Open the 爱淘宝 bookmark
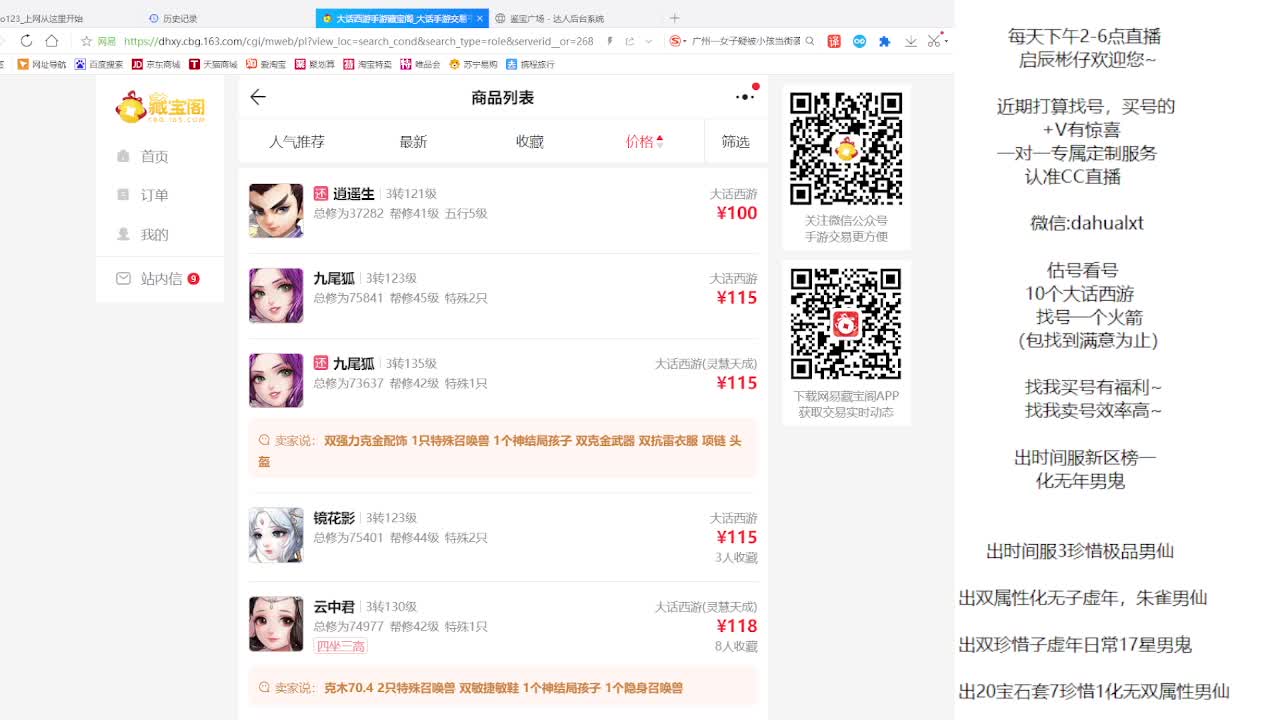The width and height of the screenshot is (1280, 720). [x=266, y=64]
